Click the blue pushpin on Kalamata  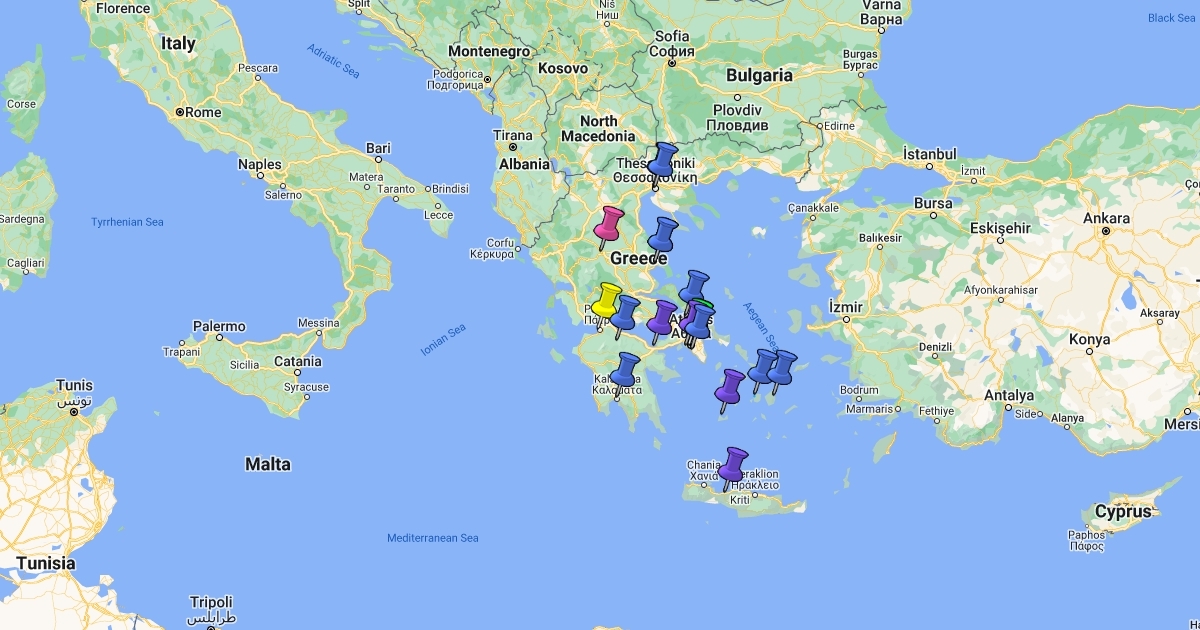tap(626, 369)
